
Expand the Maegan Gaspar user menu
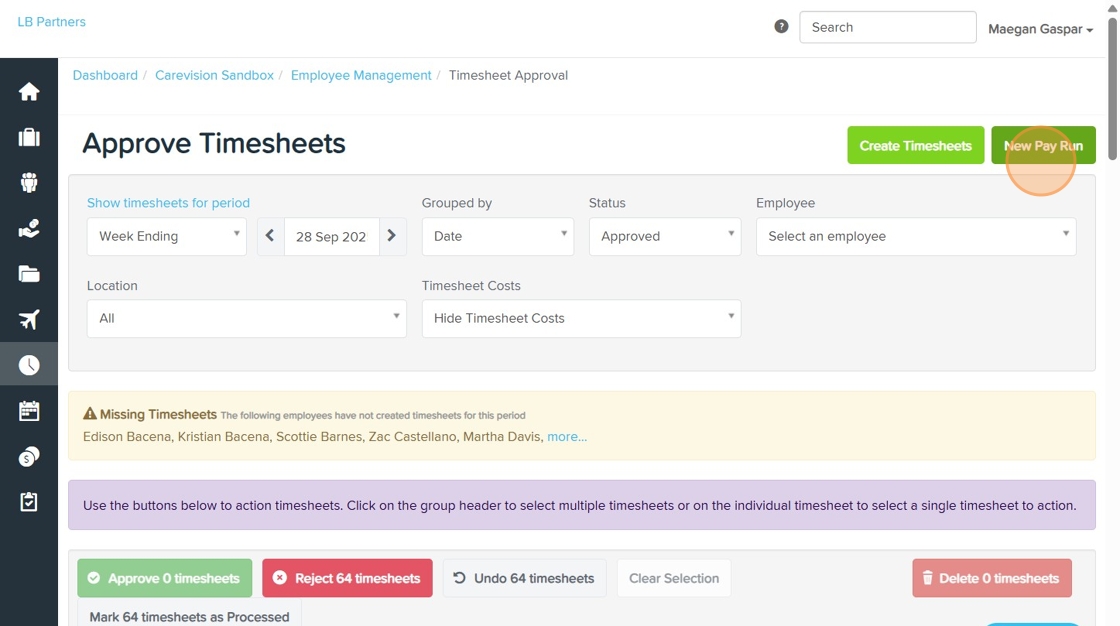point(1040,29)
